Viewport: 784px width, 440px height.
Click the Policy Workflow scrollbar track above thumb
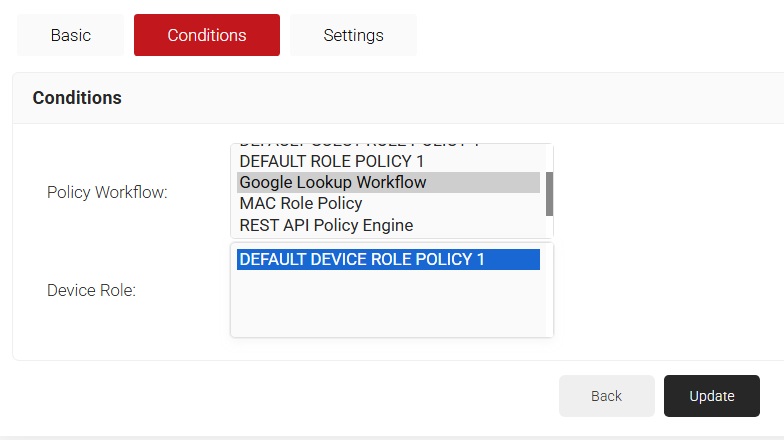pyautogui.click(x=549, y=157)
